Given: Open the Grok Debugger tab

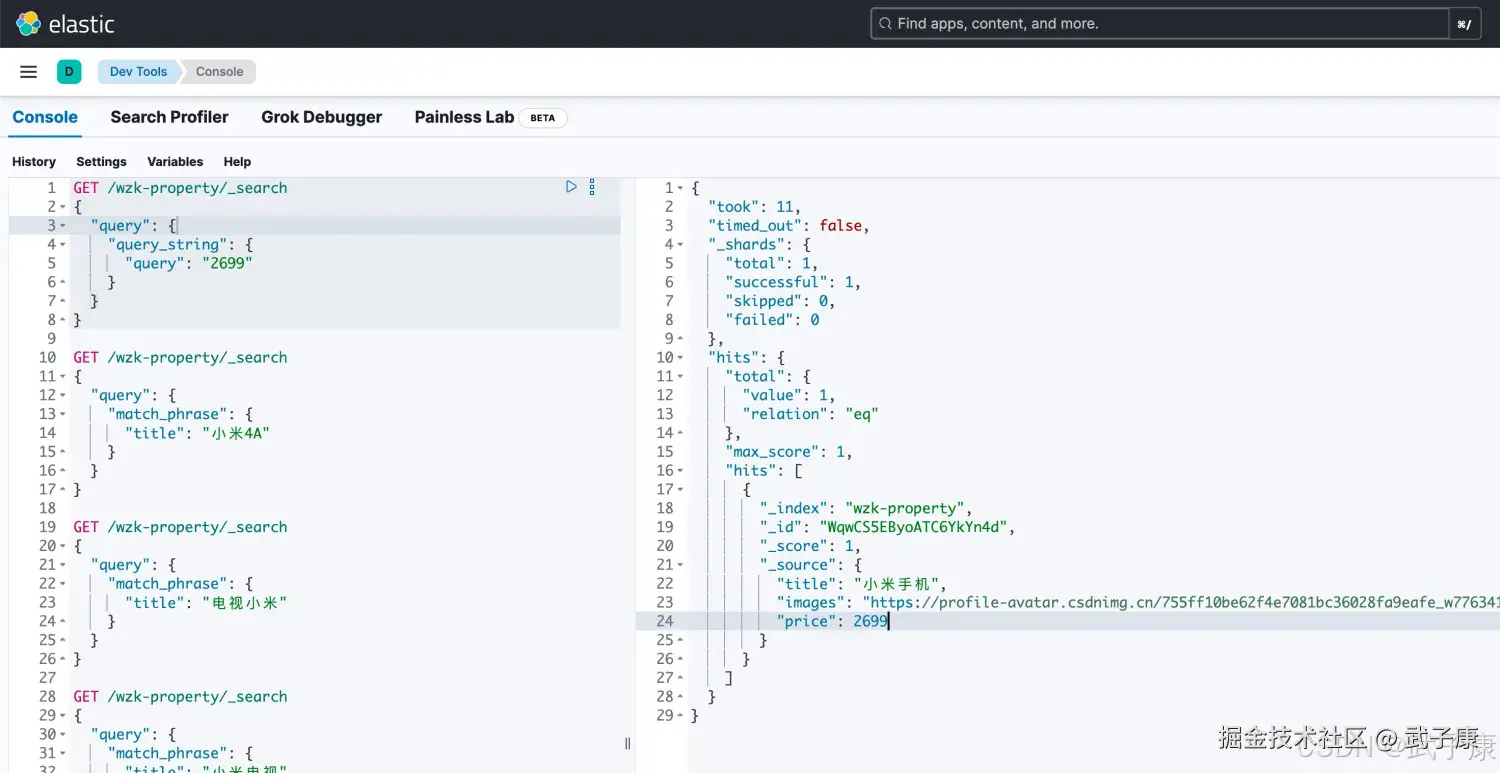Looking at the screenshot, I should 321,117.
